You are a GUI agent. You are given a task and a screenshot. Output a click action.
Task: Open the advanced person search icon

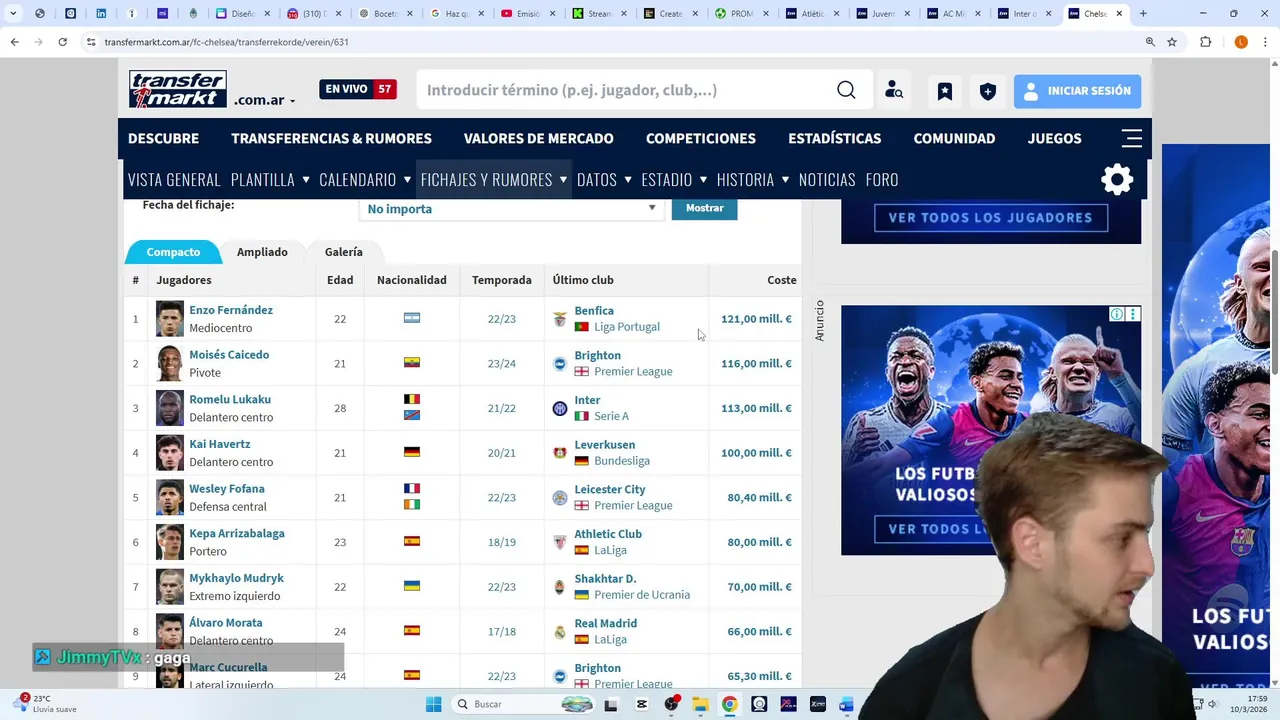894,90
